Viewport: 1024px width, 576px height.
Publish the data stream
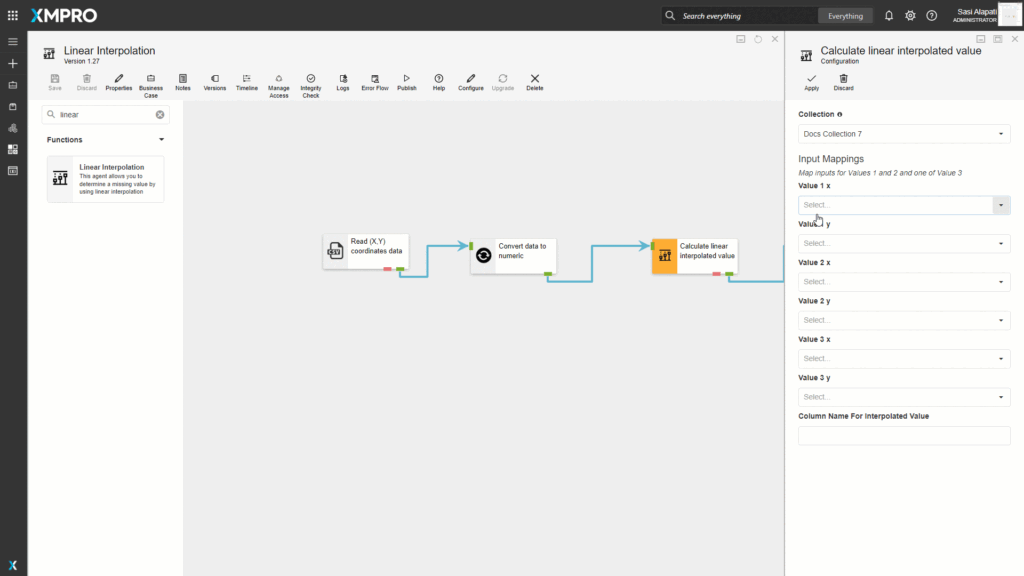pos(406,81)
